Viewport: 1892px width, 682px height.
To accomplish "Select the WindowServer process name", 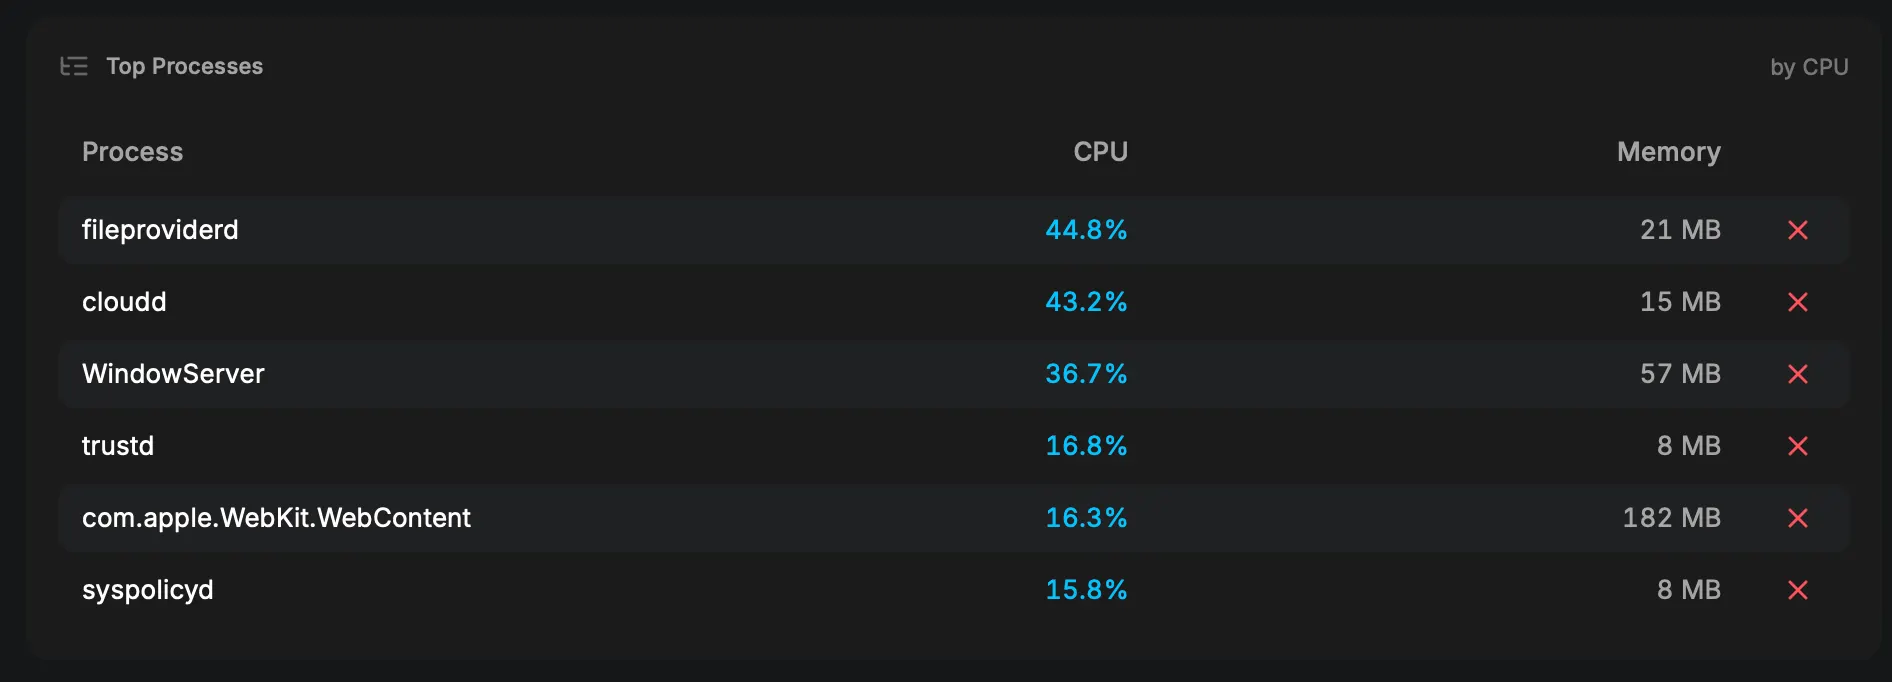I will point(173,374).
